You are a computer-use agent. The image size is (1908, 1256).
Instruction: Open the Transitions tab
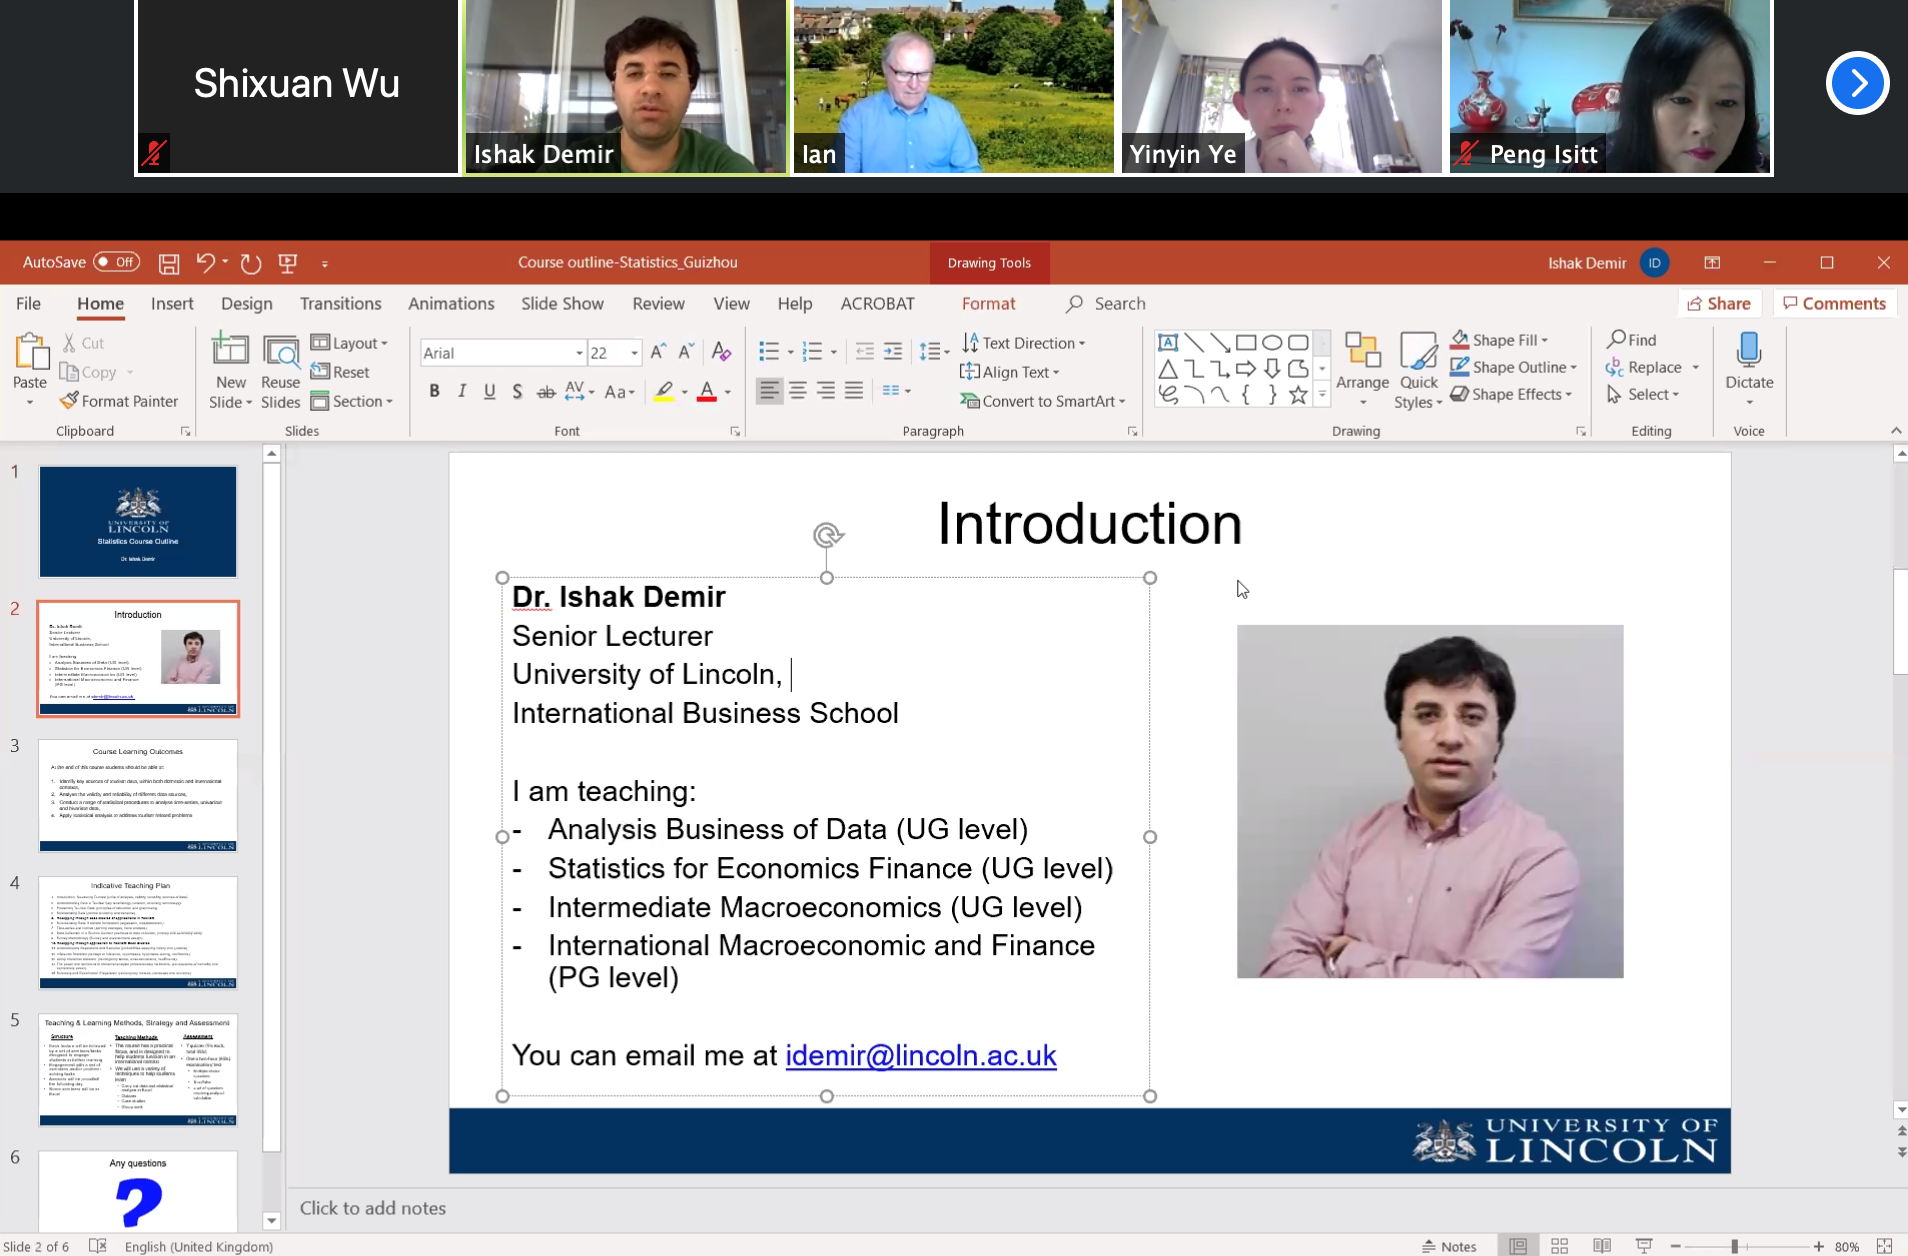(341, 303)
